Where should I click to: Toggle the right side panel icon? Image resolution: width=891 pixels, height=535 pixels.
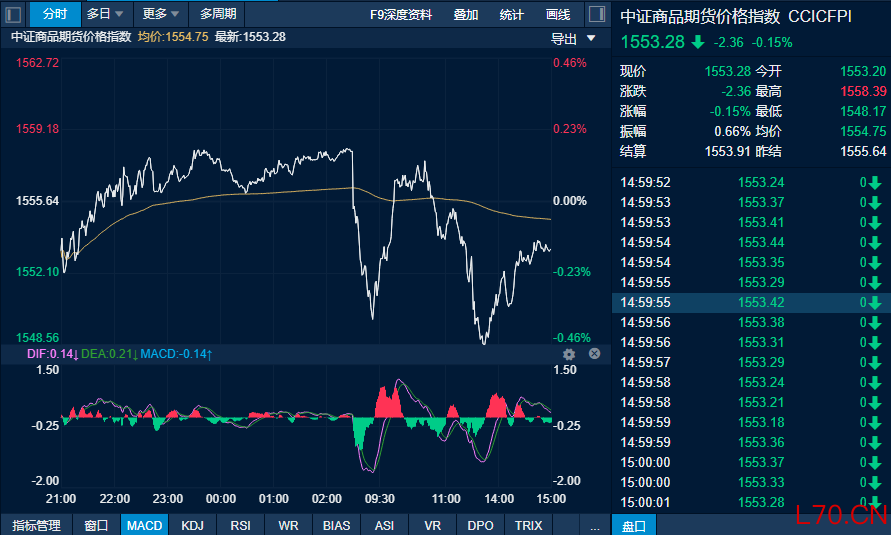coord(597,14)
